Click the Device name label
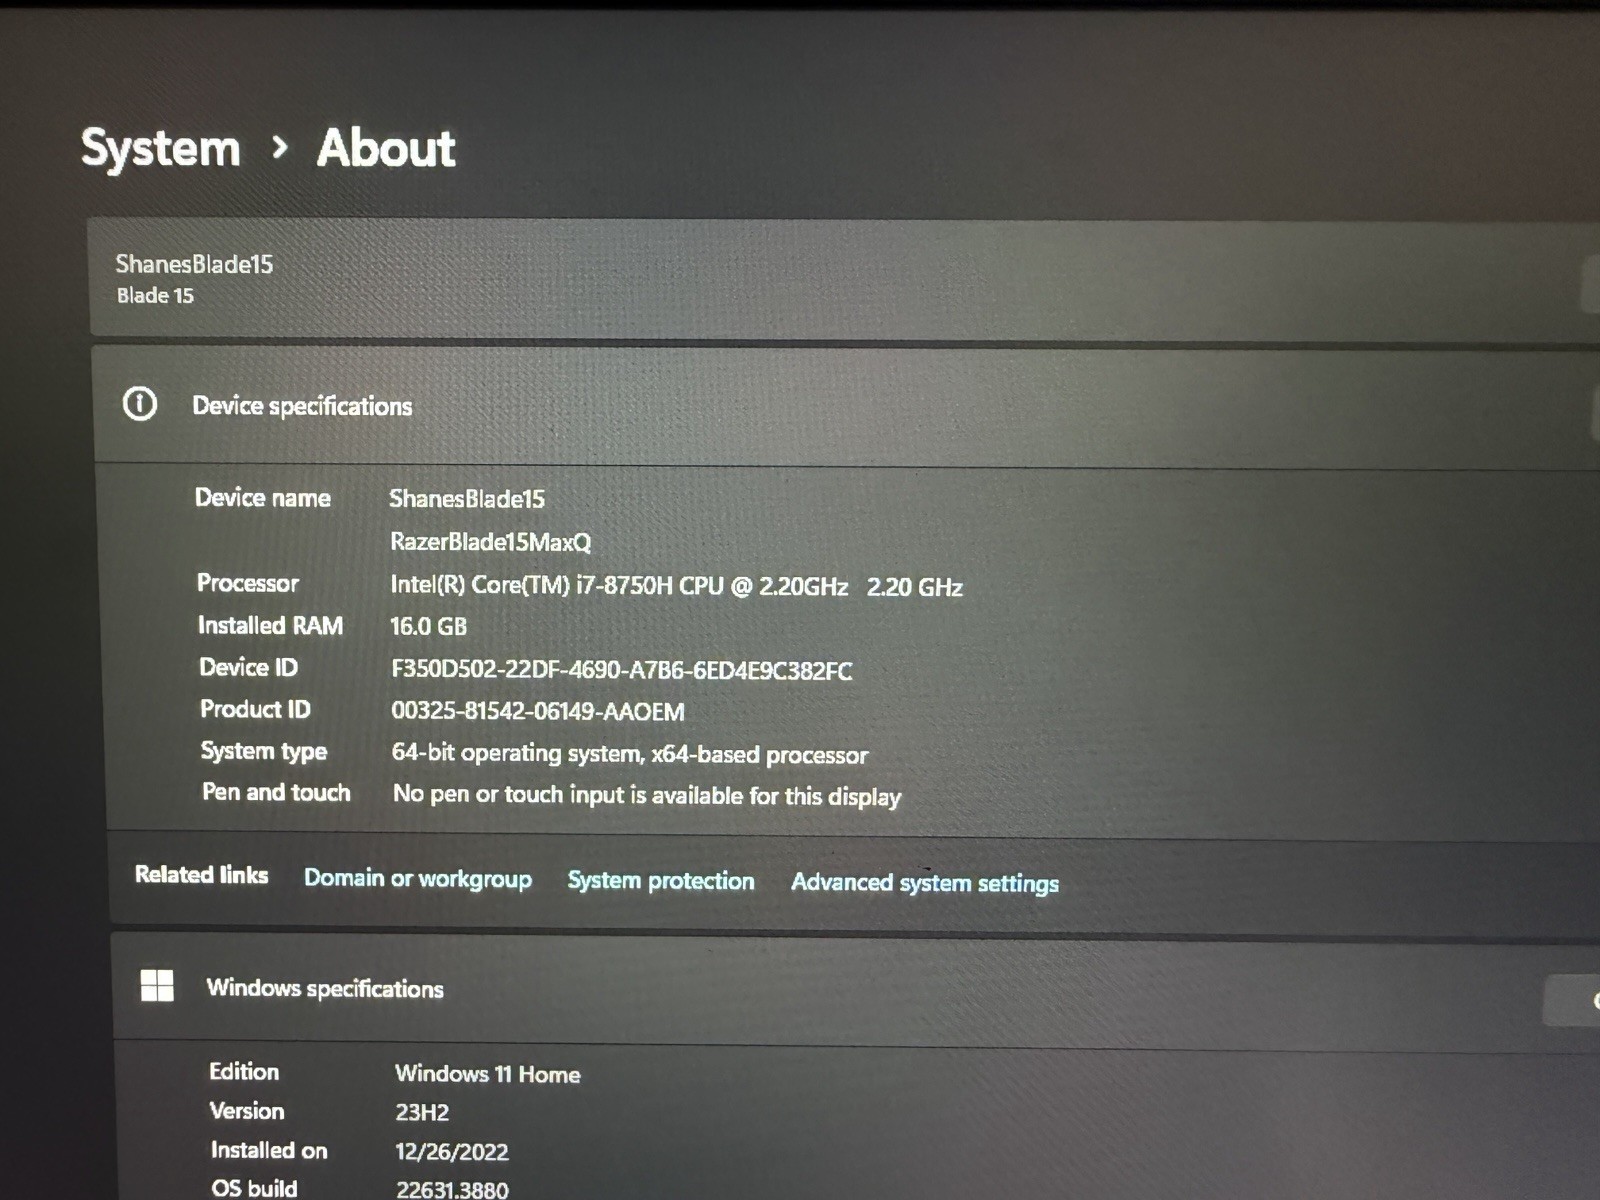 [263, 498]
